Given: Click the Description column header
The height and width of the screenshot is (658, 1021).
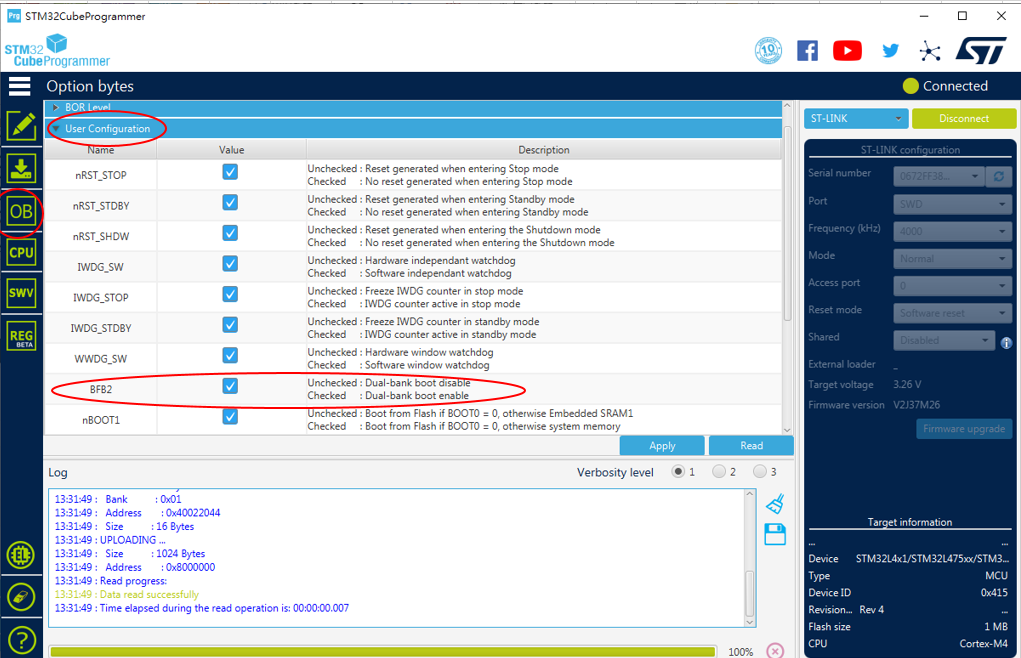Looking at the screenshot, I should coord(544,150).
